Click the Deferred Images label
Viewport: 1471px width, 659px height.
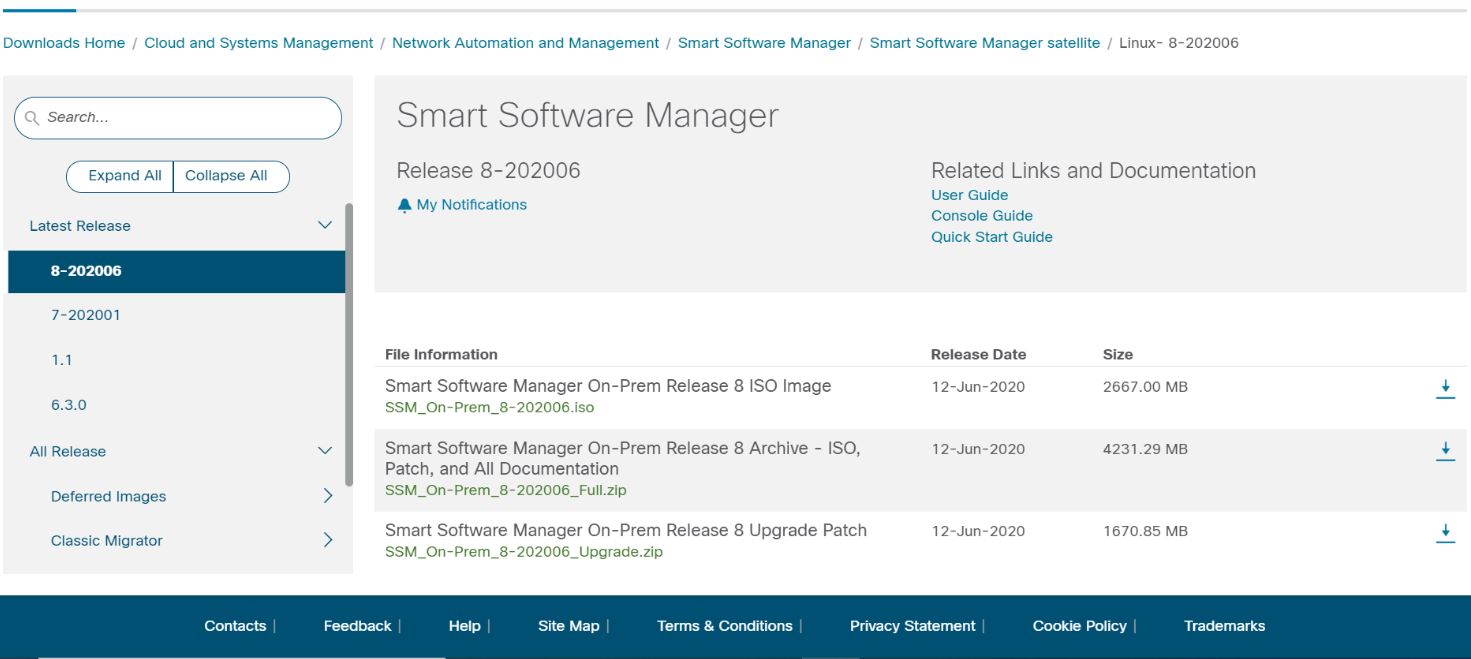pyautogui.click(x=108, y=496)
